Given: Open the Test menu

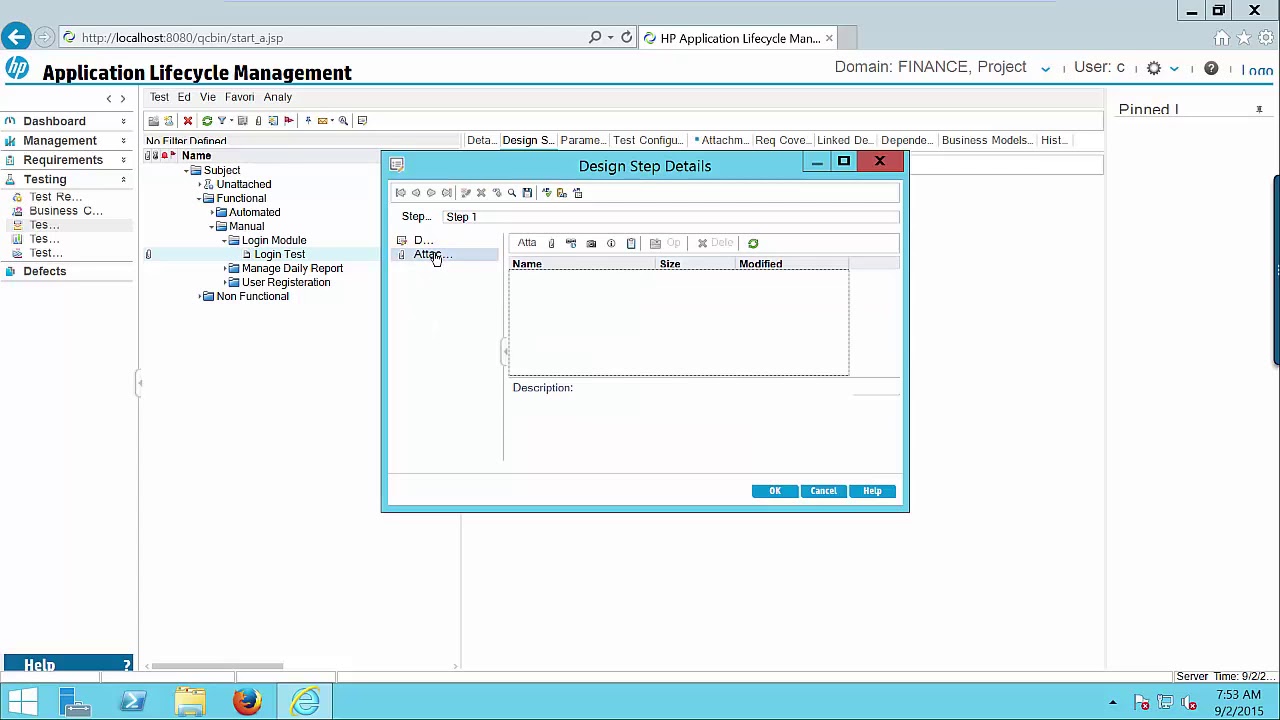Looking at the screenshot, I should [159, 97].
